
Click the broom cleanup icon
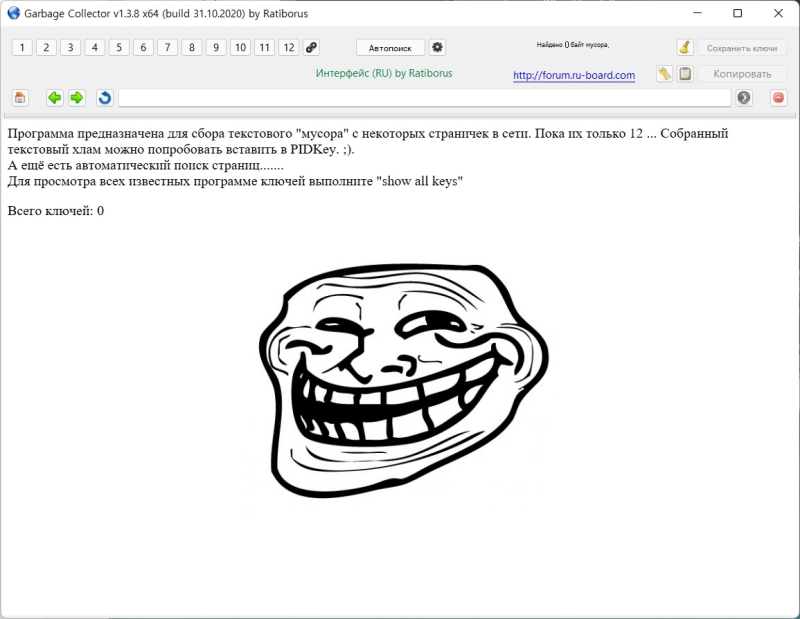[685, 47]
